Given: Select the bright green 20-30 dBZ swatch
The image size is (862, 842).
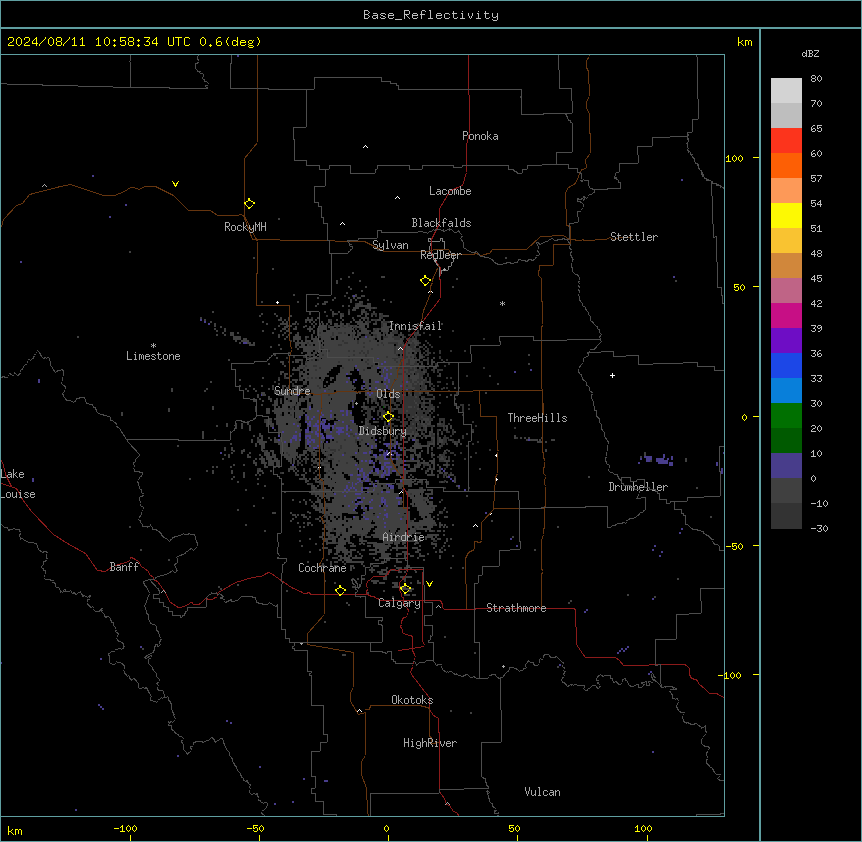Looking at the screenshot, I should (x=786, y=416).
